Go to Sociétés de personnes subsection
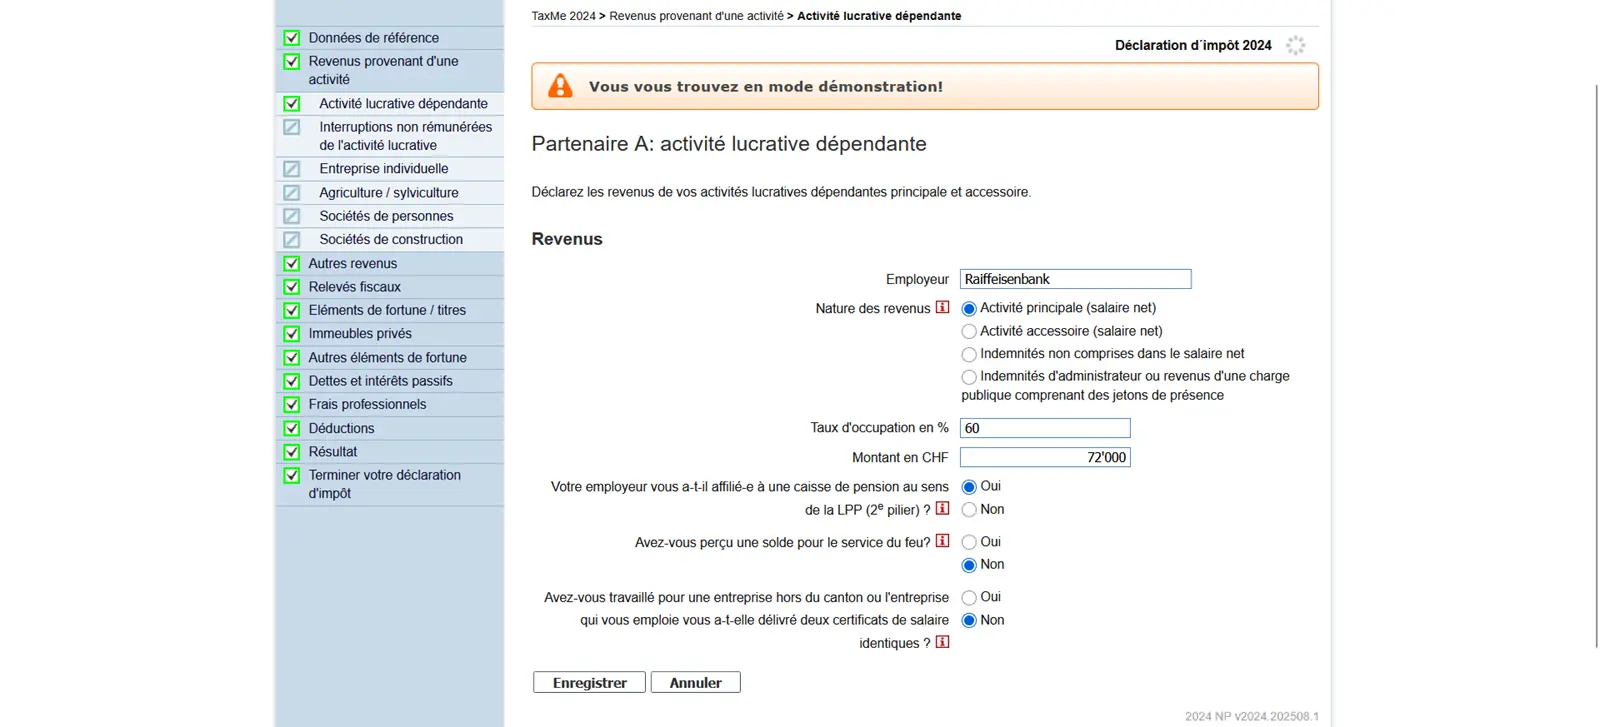 coord(386,216)
